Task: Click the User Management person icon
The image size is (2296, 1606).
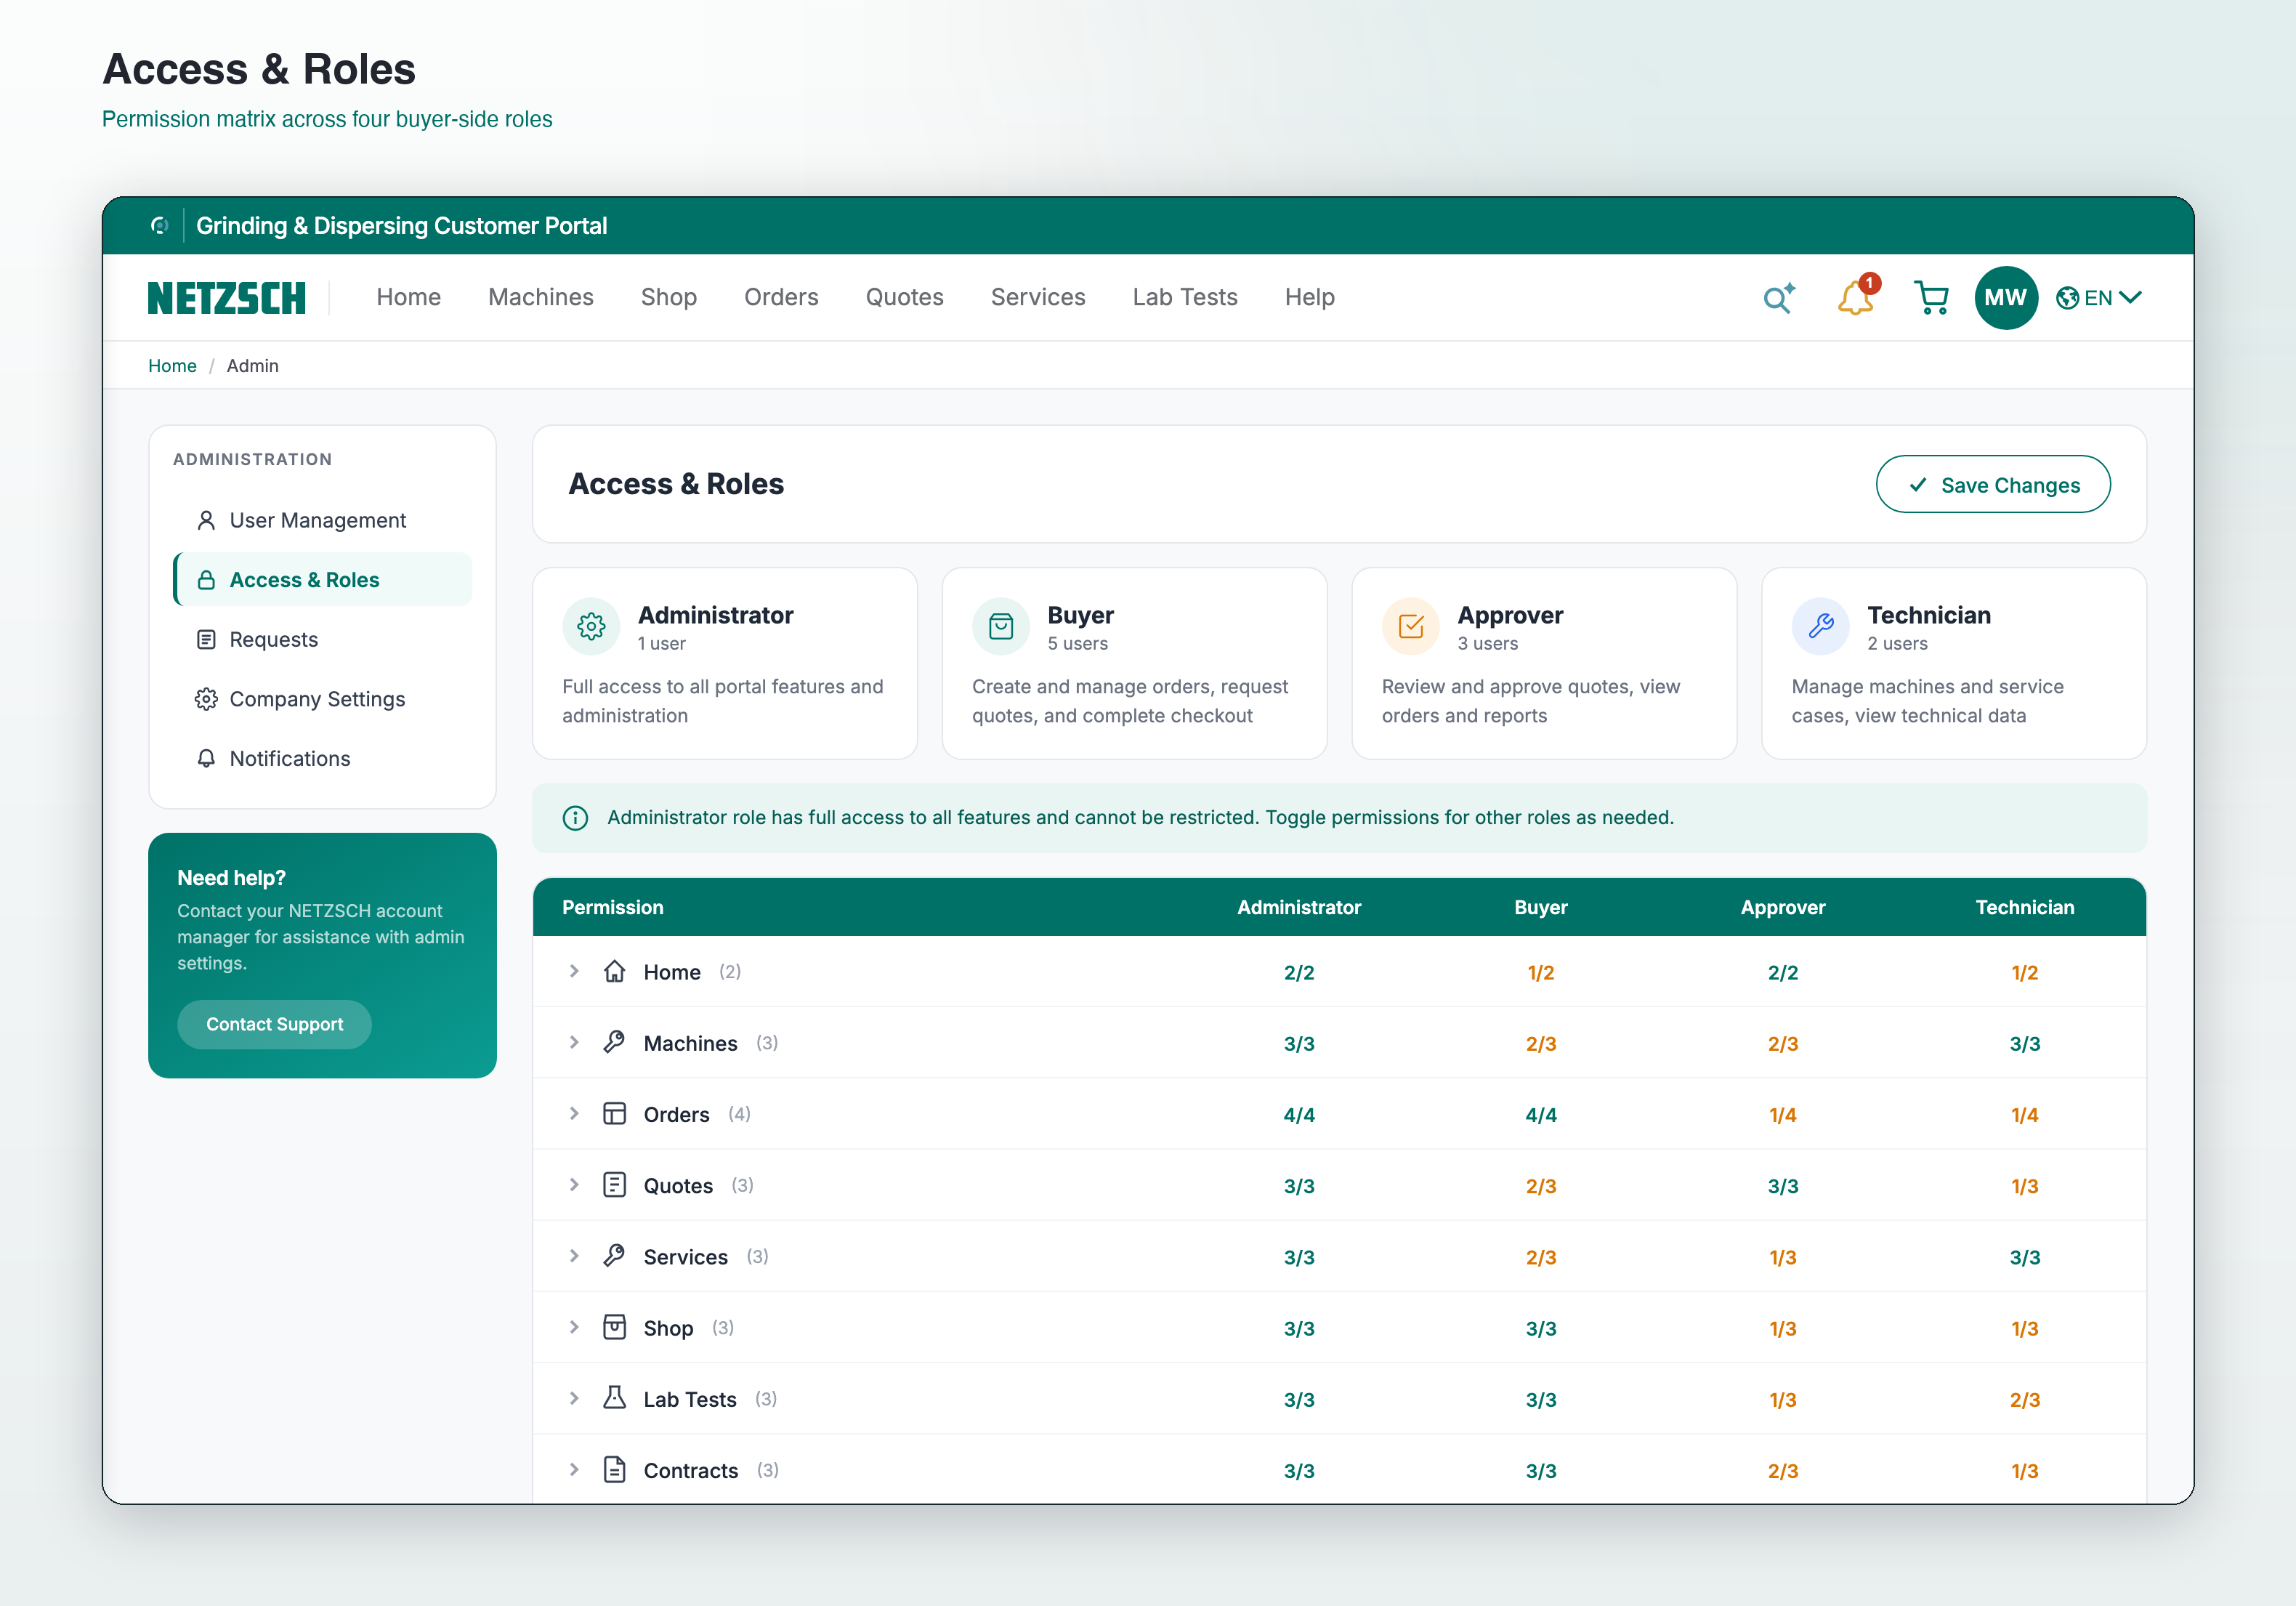Action: 206,520
